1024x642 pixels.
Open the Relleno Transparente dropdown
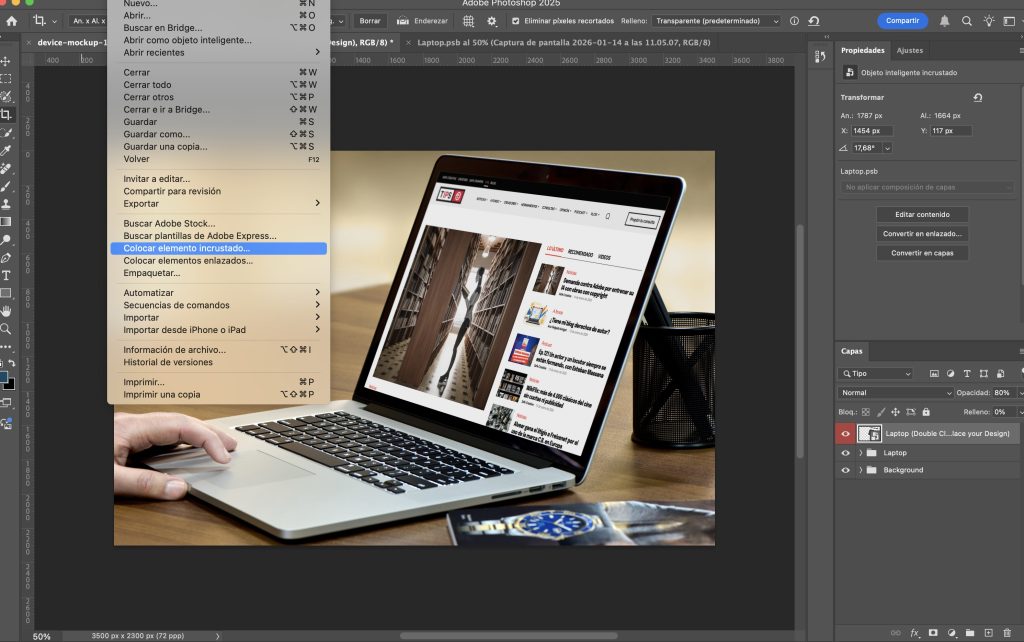[x=717, y=20]
